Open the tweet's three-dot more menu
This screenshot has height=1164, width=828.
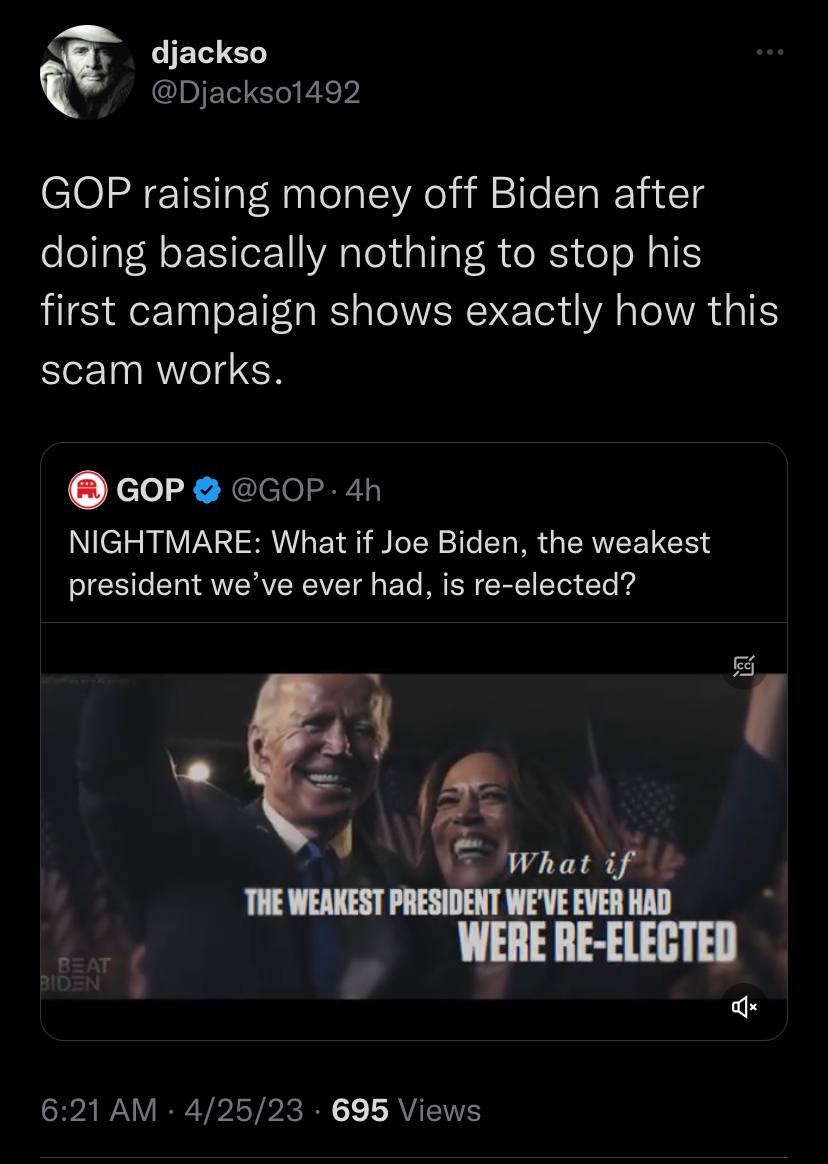[x=769, y=51]
